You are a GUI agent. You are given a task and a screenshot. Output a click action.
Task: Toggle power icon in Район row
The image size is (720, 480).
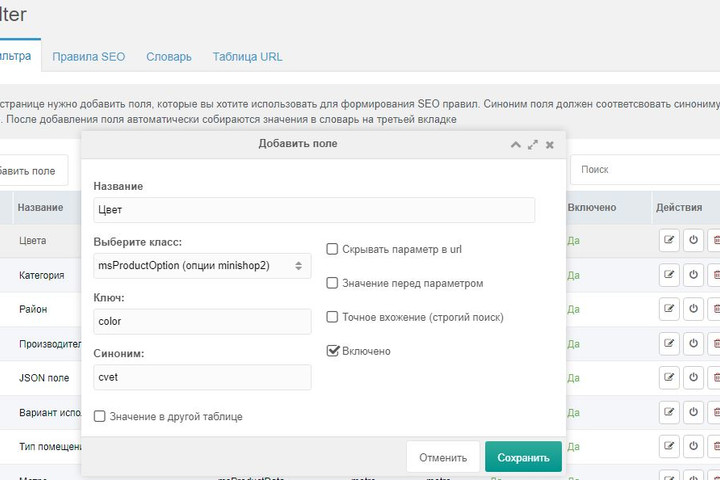click(x=693, y=309)
